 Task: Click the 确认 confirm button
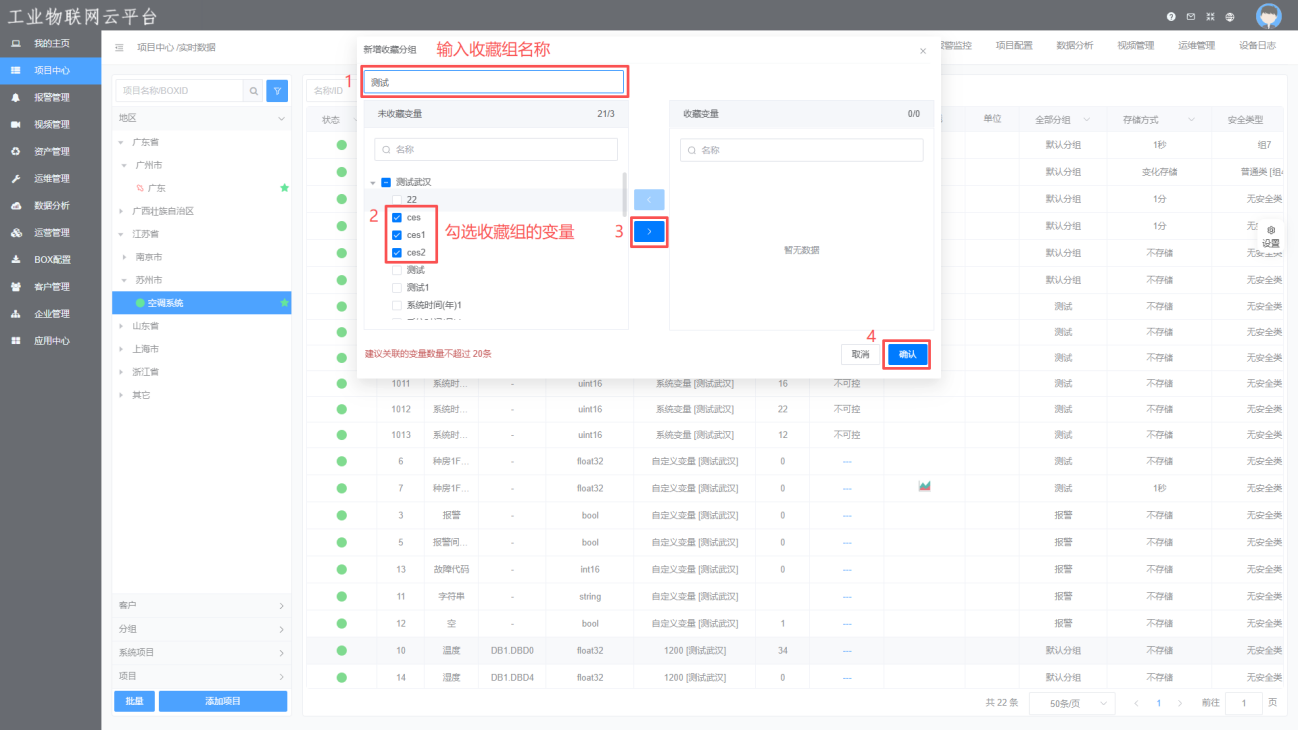coord(907,354)
